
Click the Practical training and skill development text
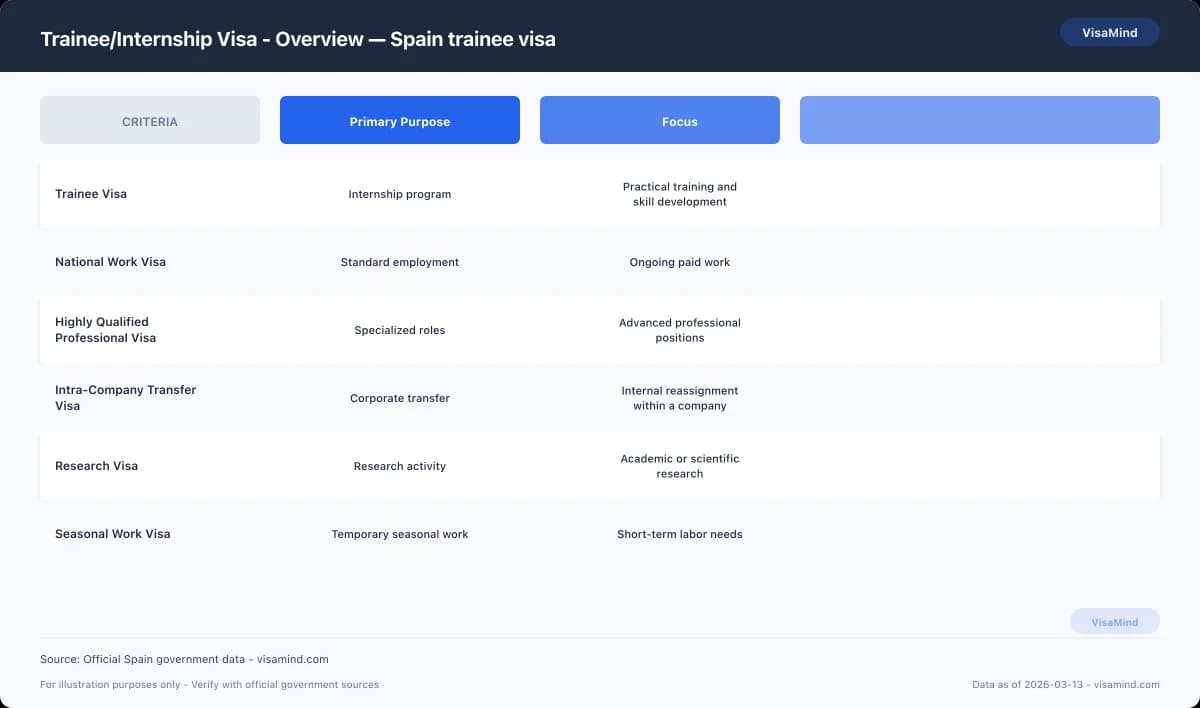point(679,194)
